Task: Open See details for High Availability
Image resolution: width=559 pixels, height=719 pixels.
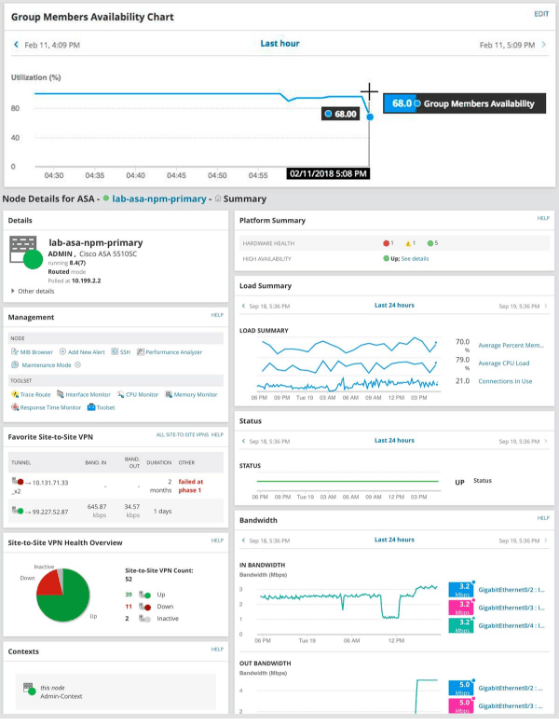Action: (x=415, y=259)
